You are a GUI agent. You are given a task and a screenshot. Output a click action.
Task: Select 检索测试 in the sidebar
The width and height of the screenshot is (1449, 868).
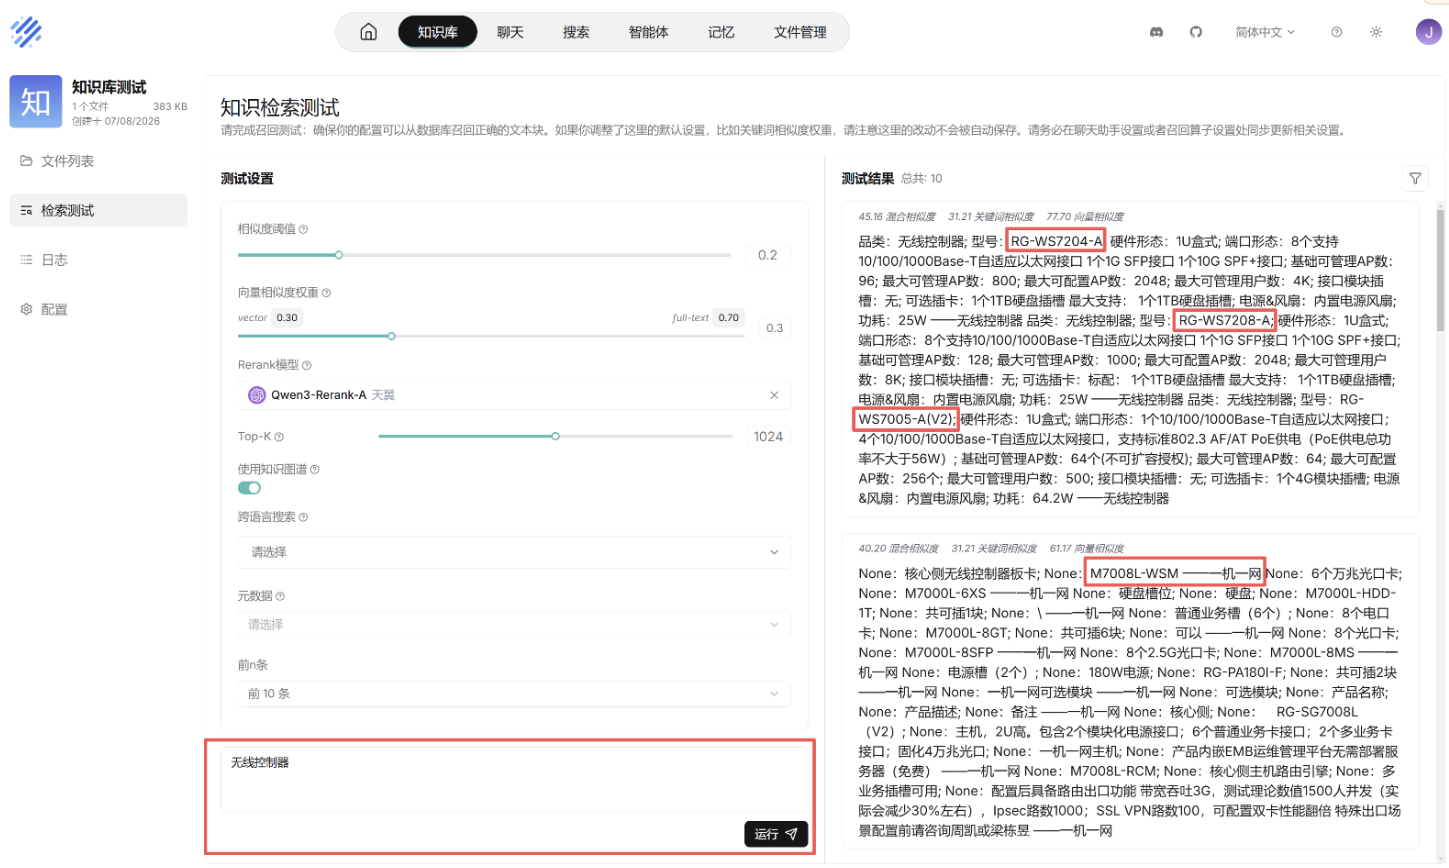coord(98,210)
